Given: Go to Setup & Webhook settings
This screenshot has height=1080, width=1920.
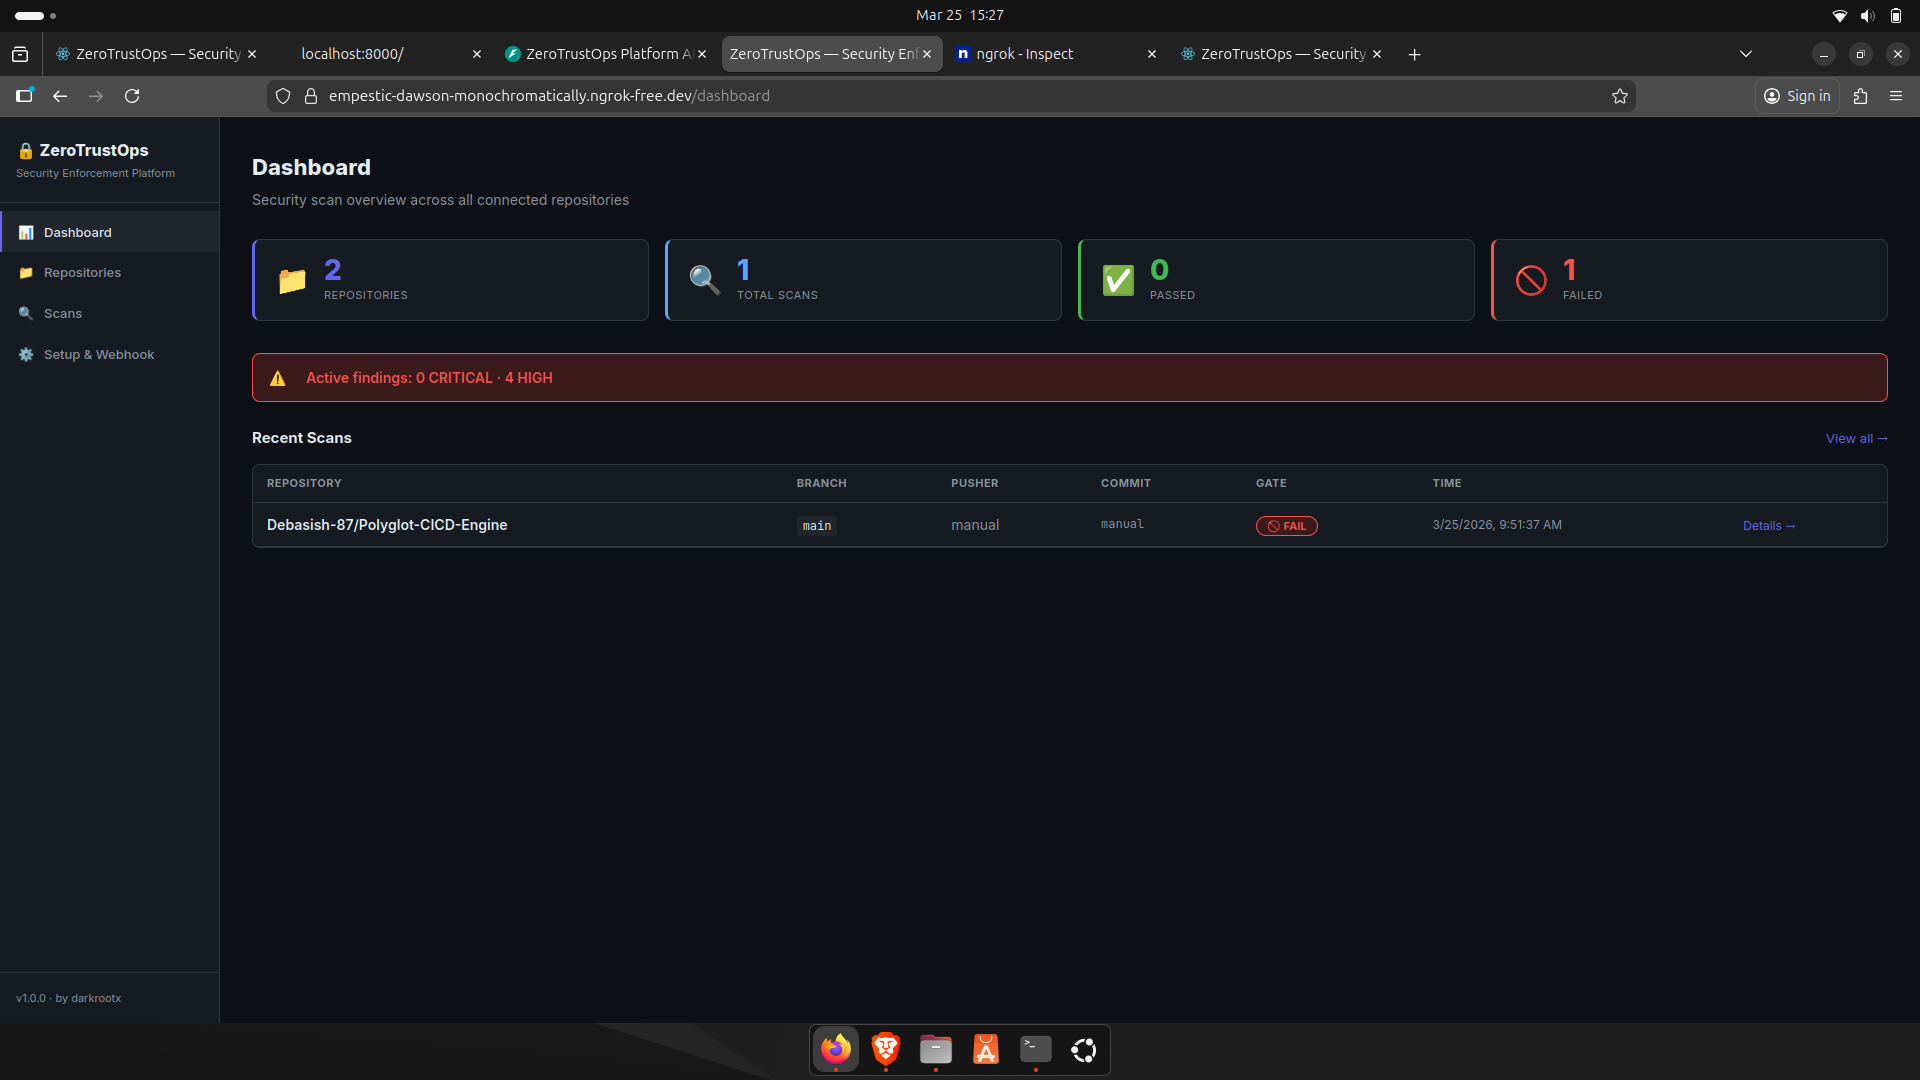Looking at the screenshot, I should (98, 355).
